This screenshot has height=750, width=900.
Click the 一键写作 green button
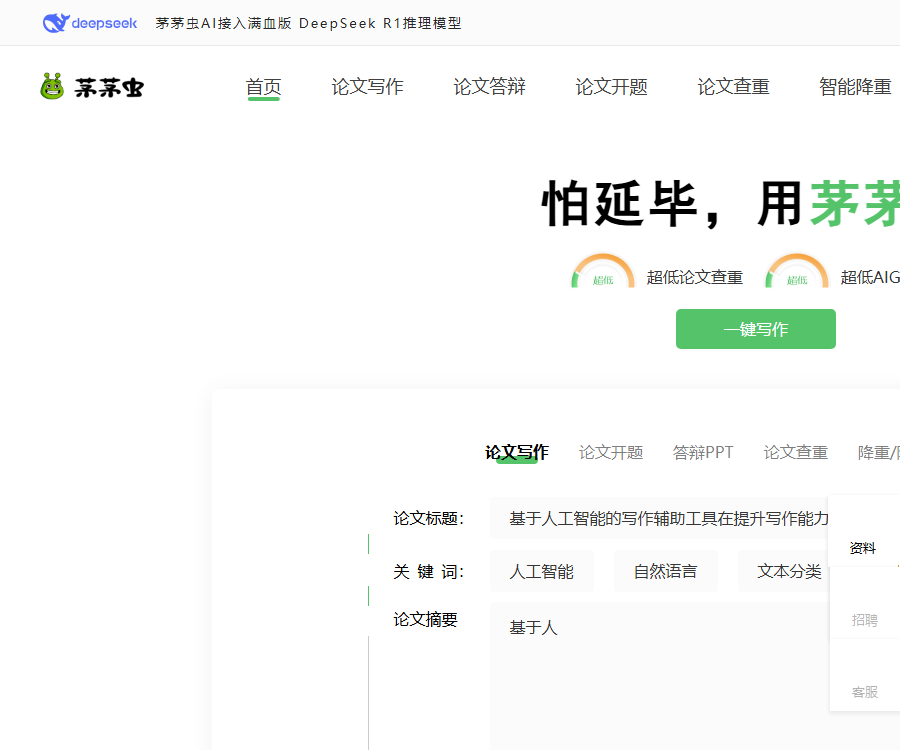pos(755,329)
